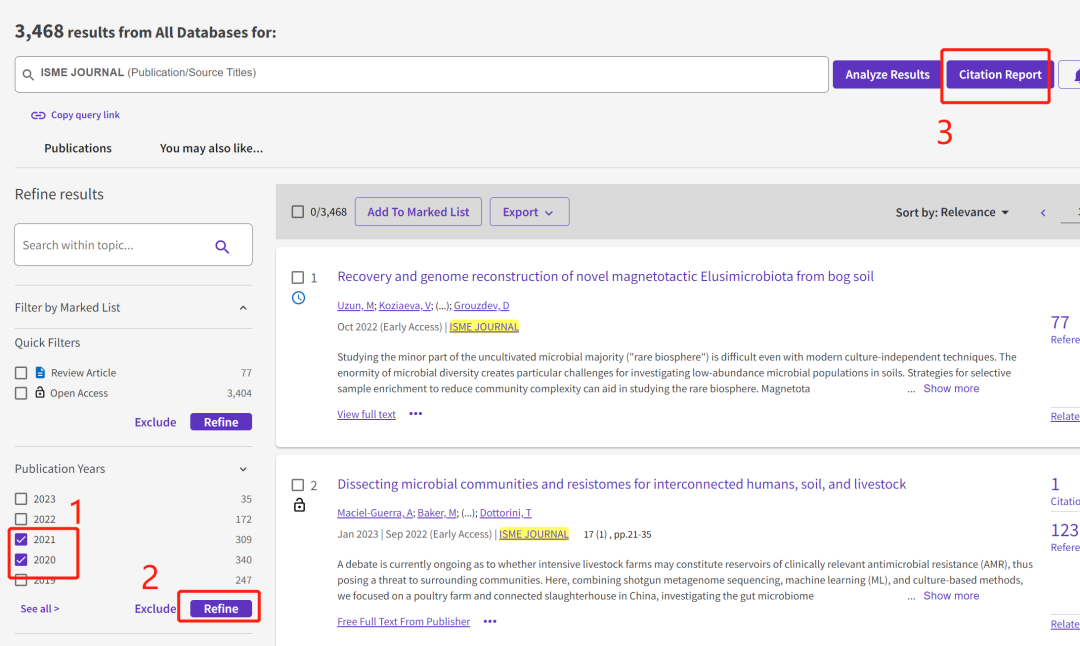Image resolution: width=1080 pixels, height=646 pixels.
Task: Open the three-dots menu beside View full text
Action: (x=415, y=414)
